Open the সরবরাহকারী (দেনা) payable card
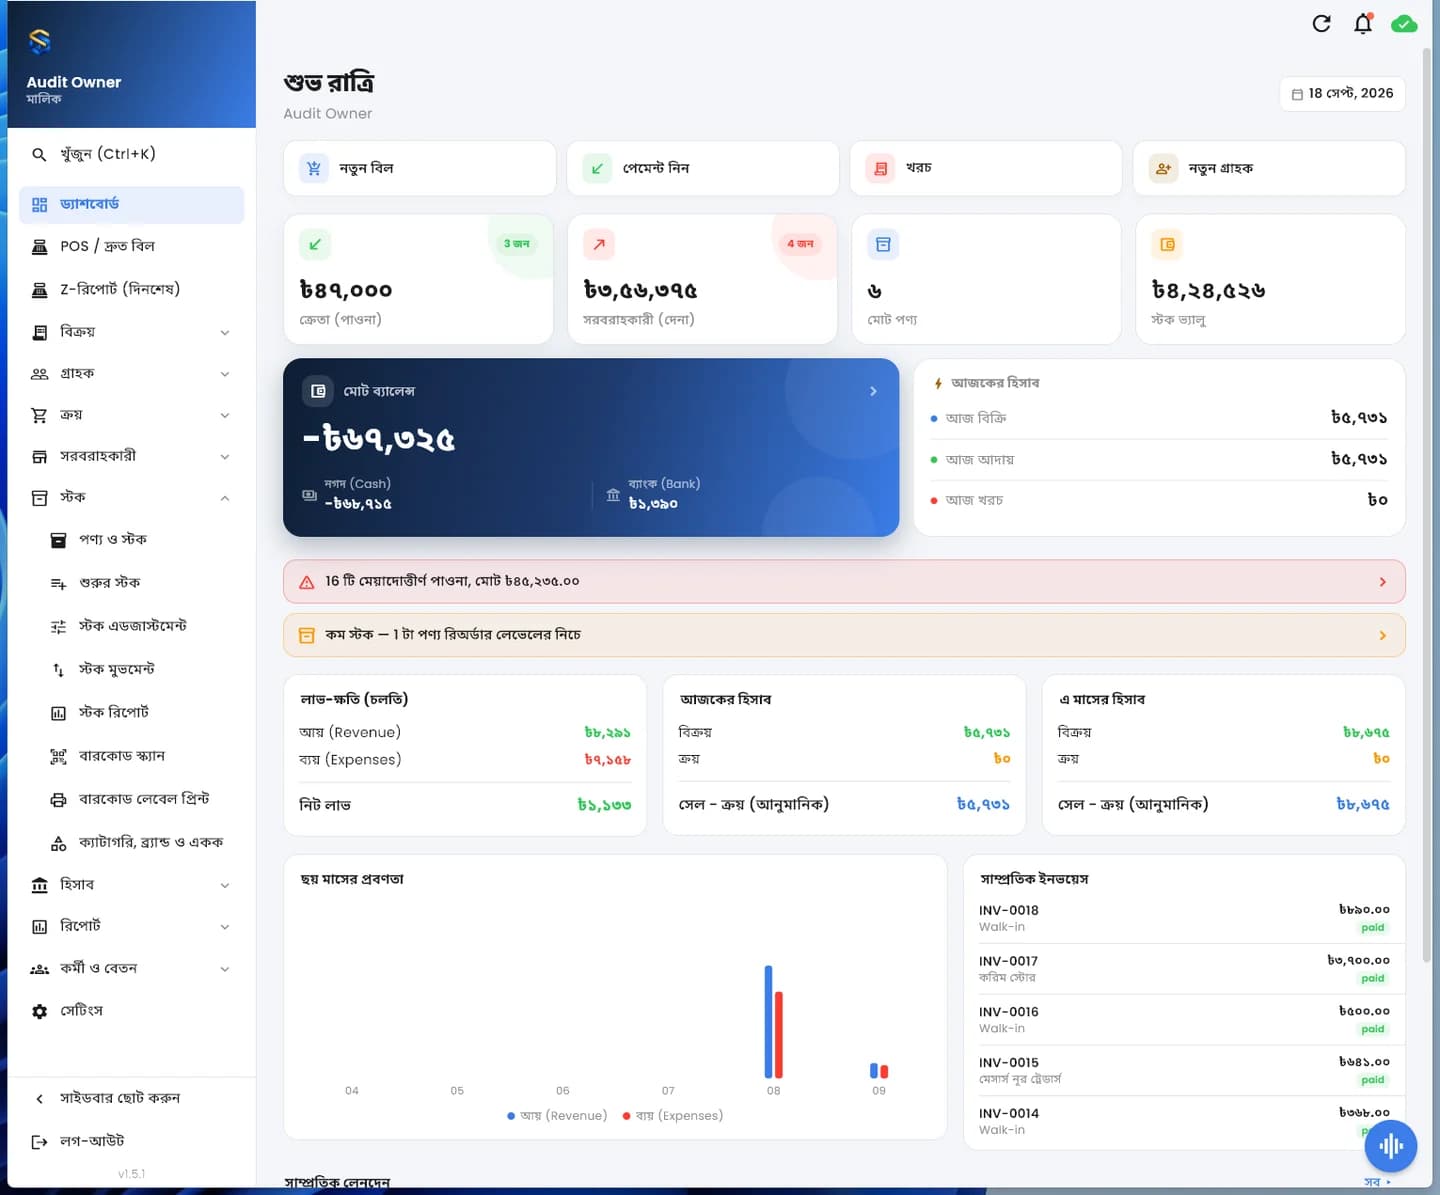 tap(702, 279)
